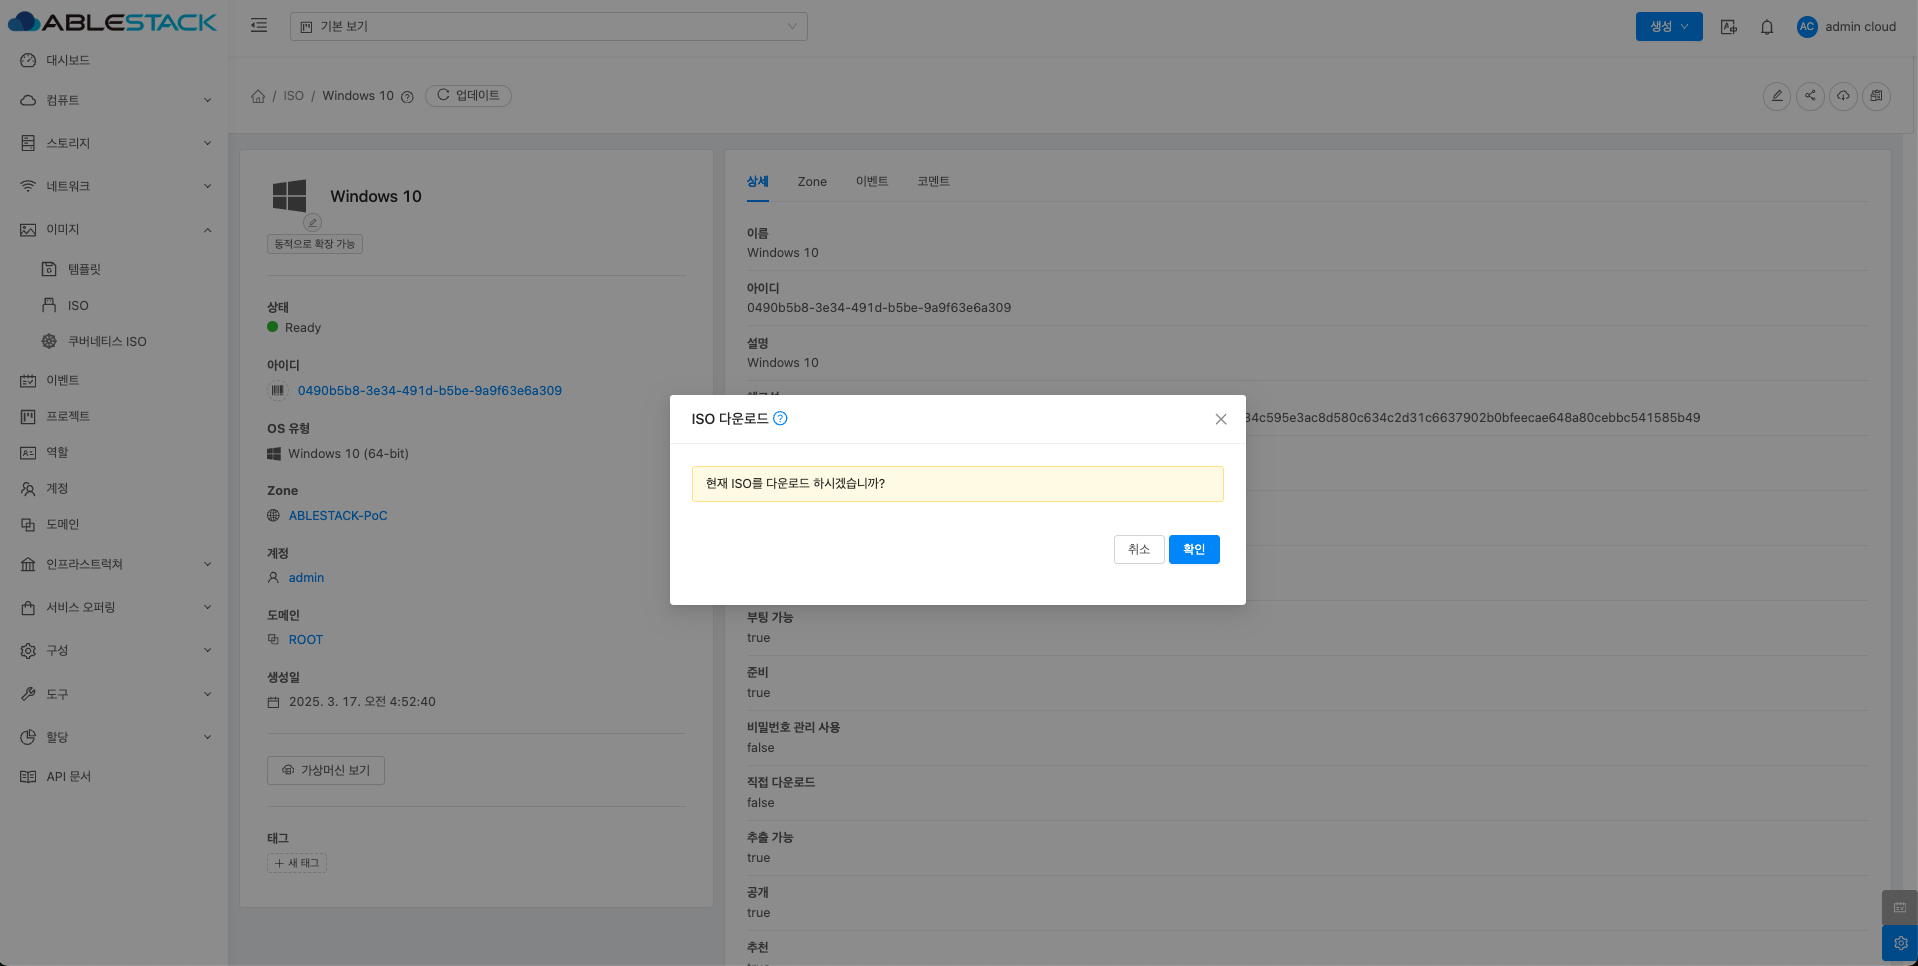This screenshot has width=1918, height=966.
Task: Click the settings gear icon at bottom right
Action: [1899, 942]
